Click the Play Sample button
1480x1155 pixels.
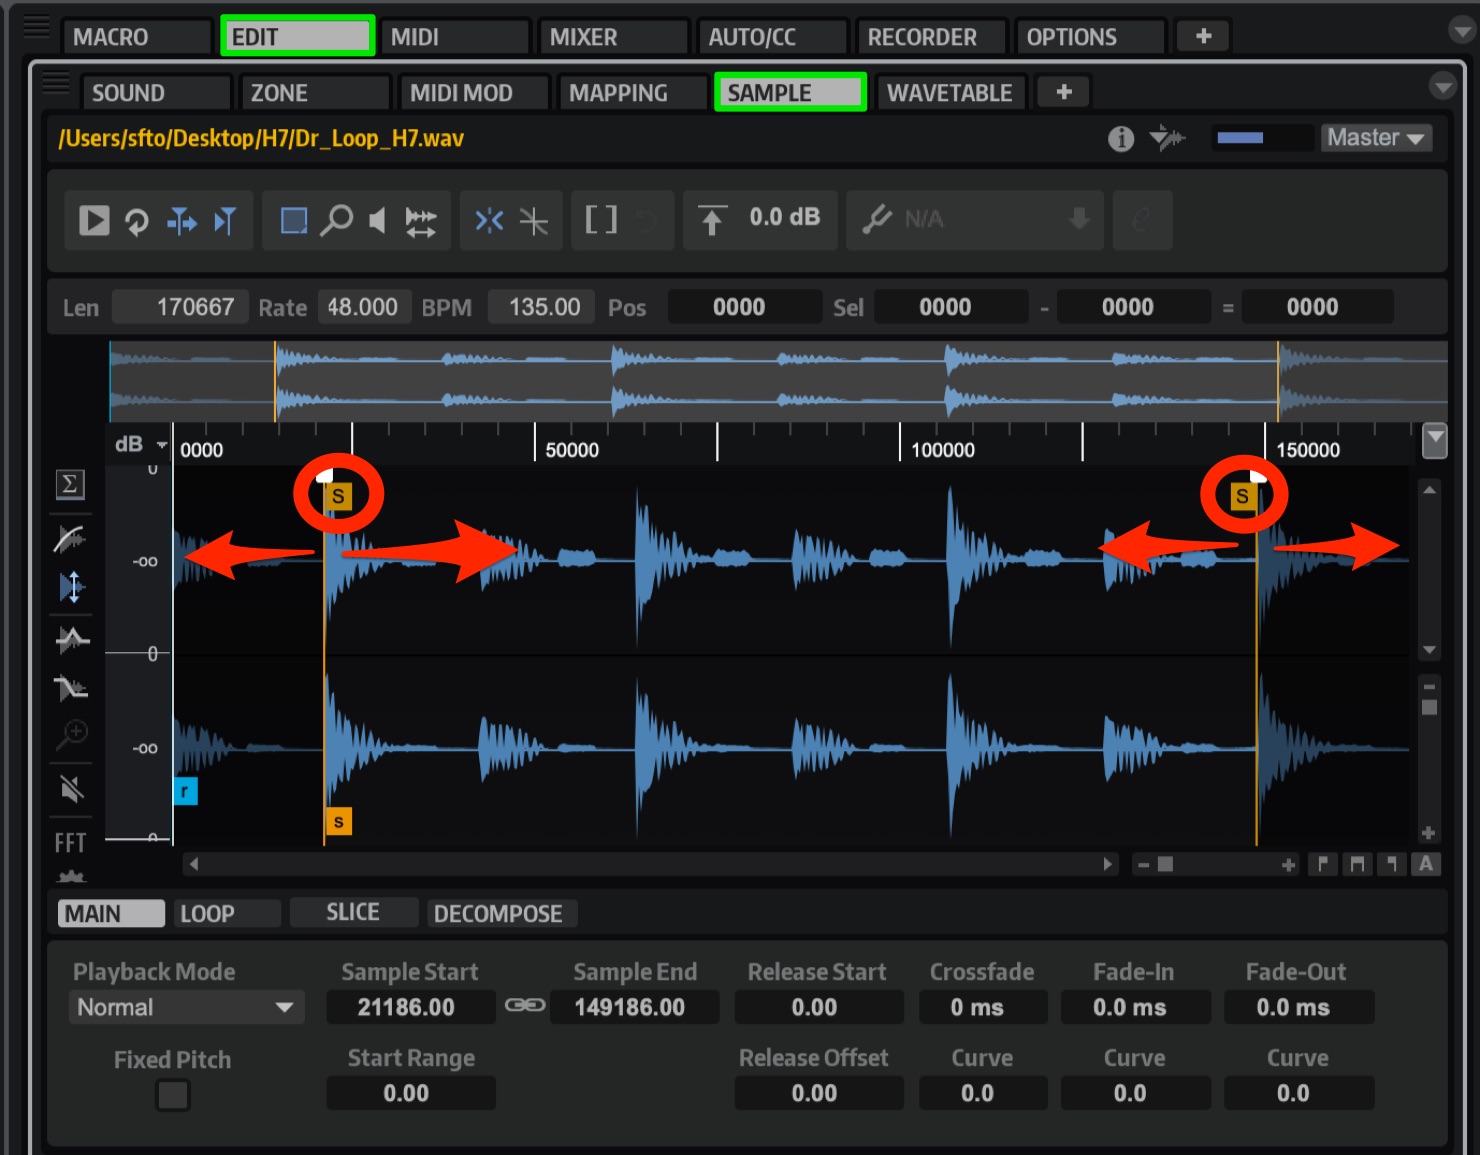(94, 220)
